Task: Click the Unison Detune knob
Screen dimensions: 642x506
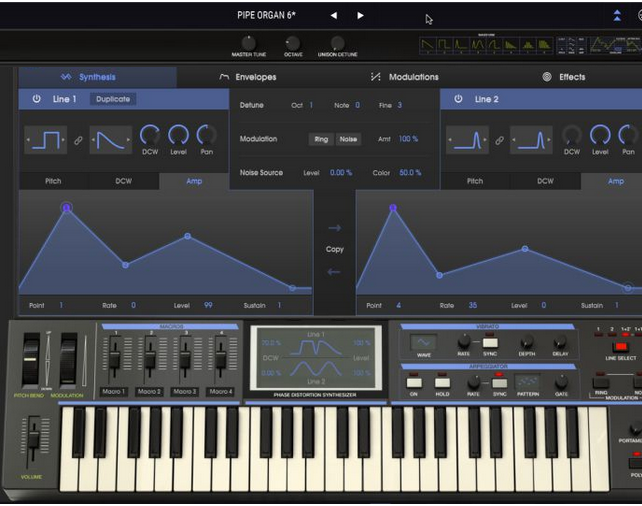Action: (337, 43)
